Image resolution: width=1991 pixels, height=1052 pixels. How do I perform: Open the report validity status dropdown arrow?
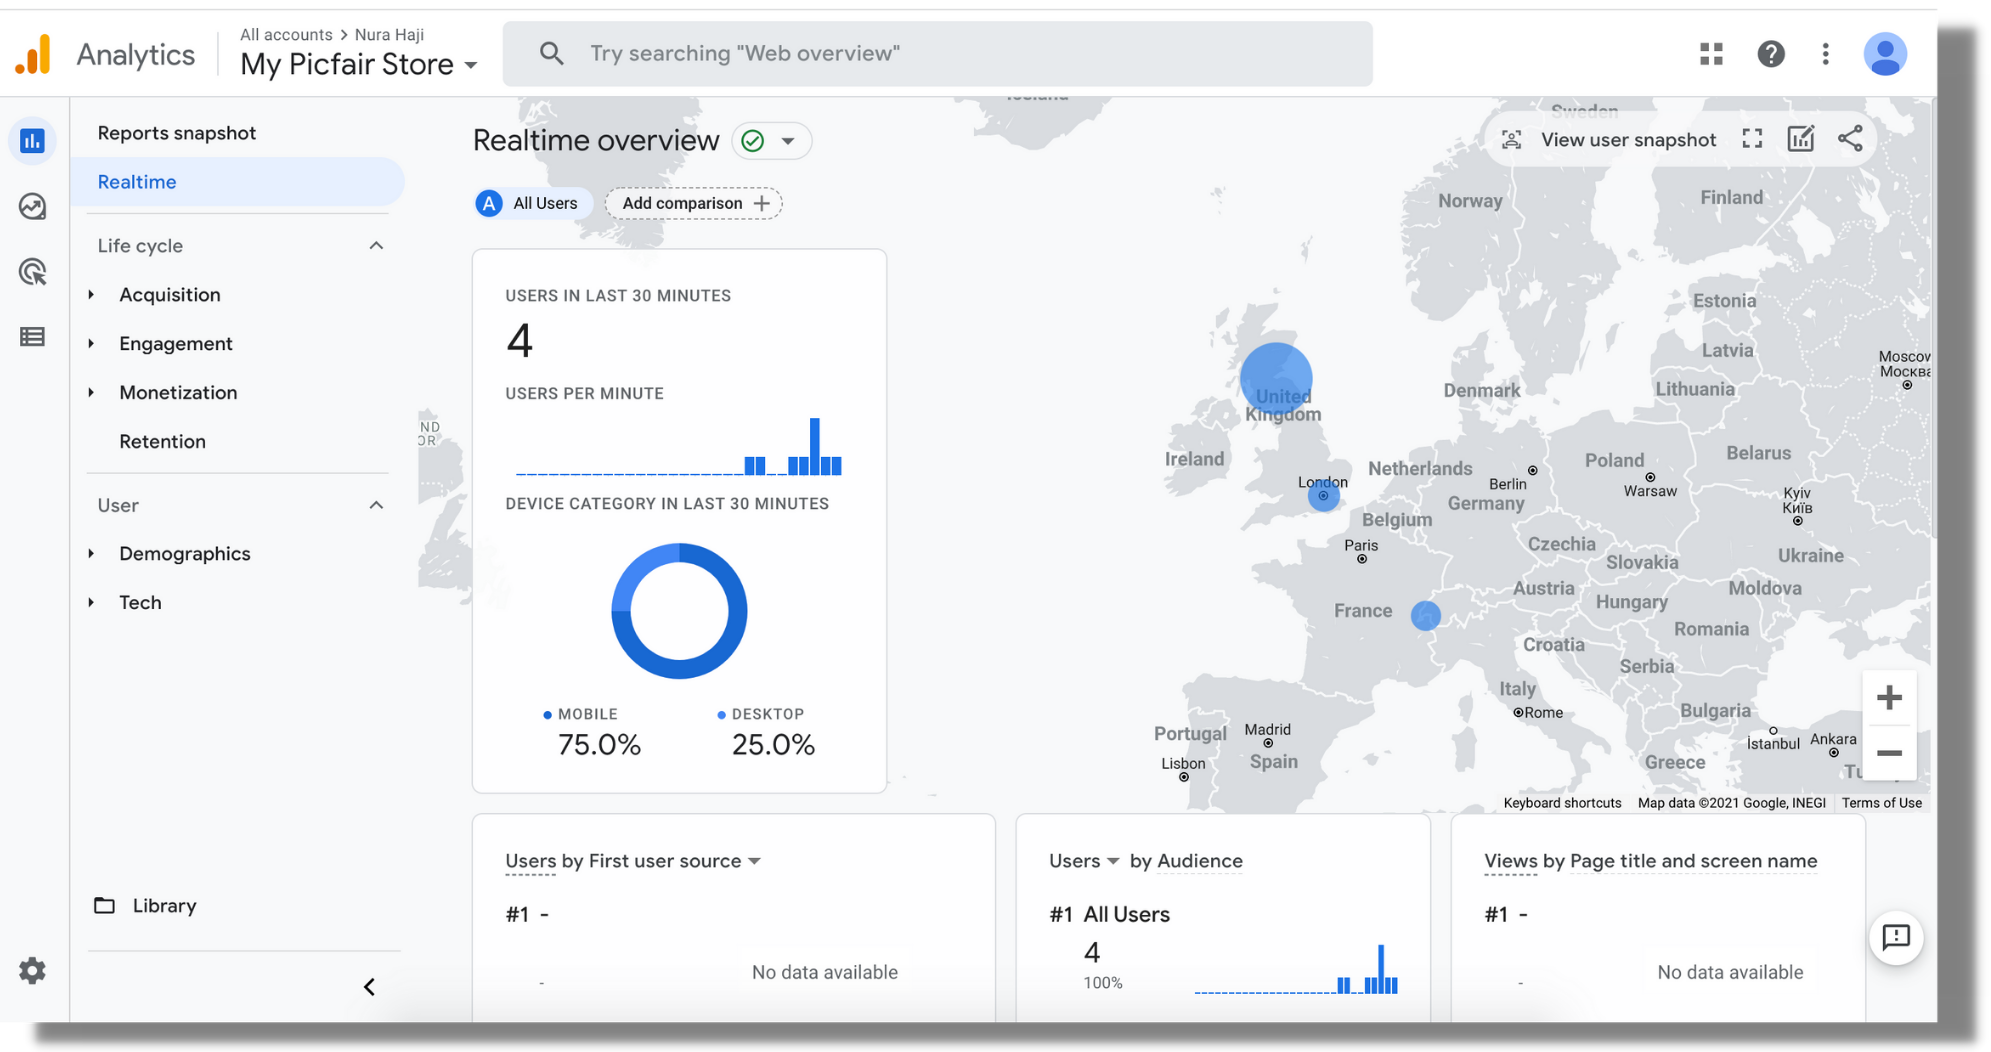[x=792, y=140]
